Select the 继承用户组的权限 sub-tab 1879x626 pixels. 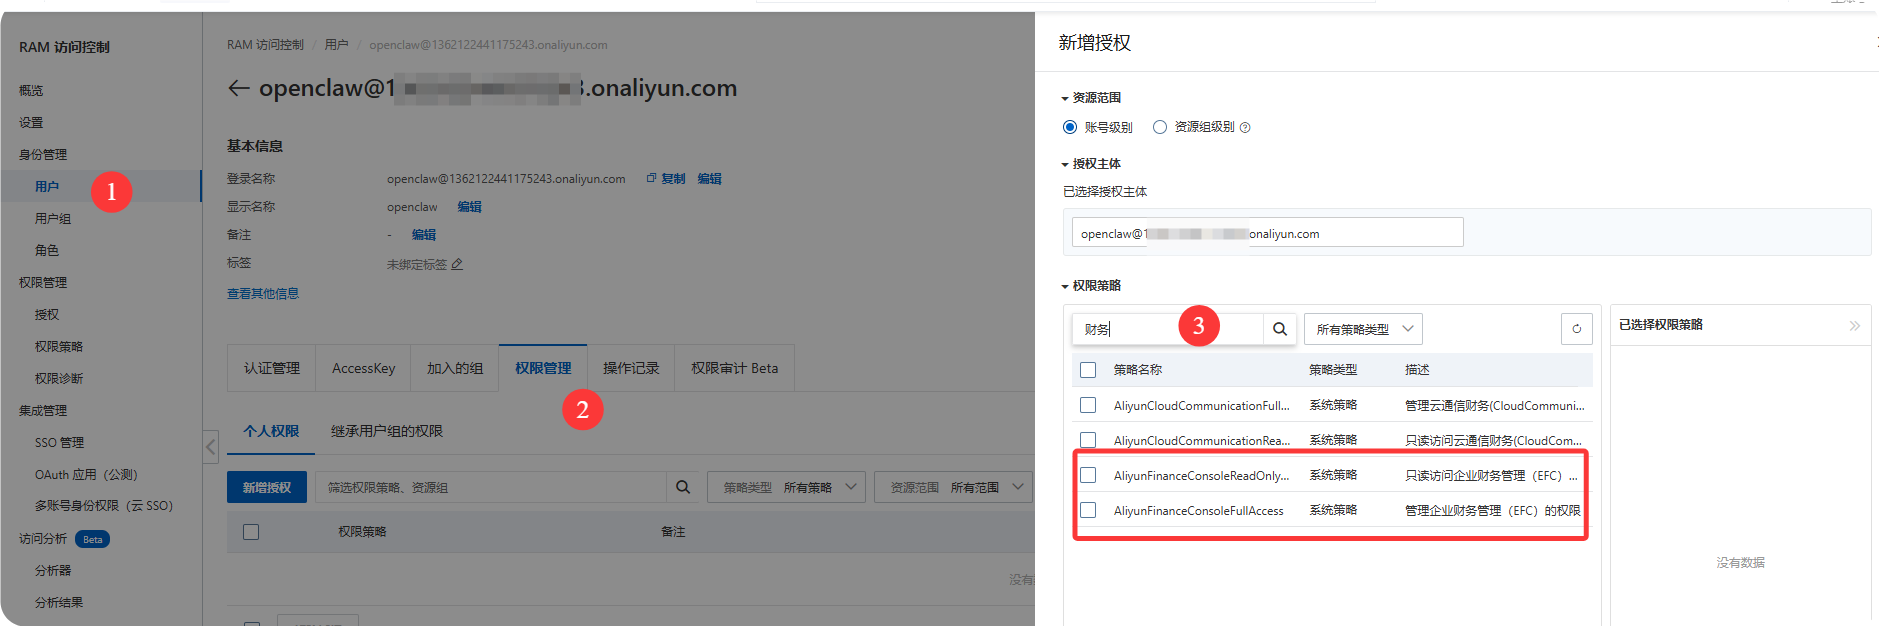tap(387, 431)
